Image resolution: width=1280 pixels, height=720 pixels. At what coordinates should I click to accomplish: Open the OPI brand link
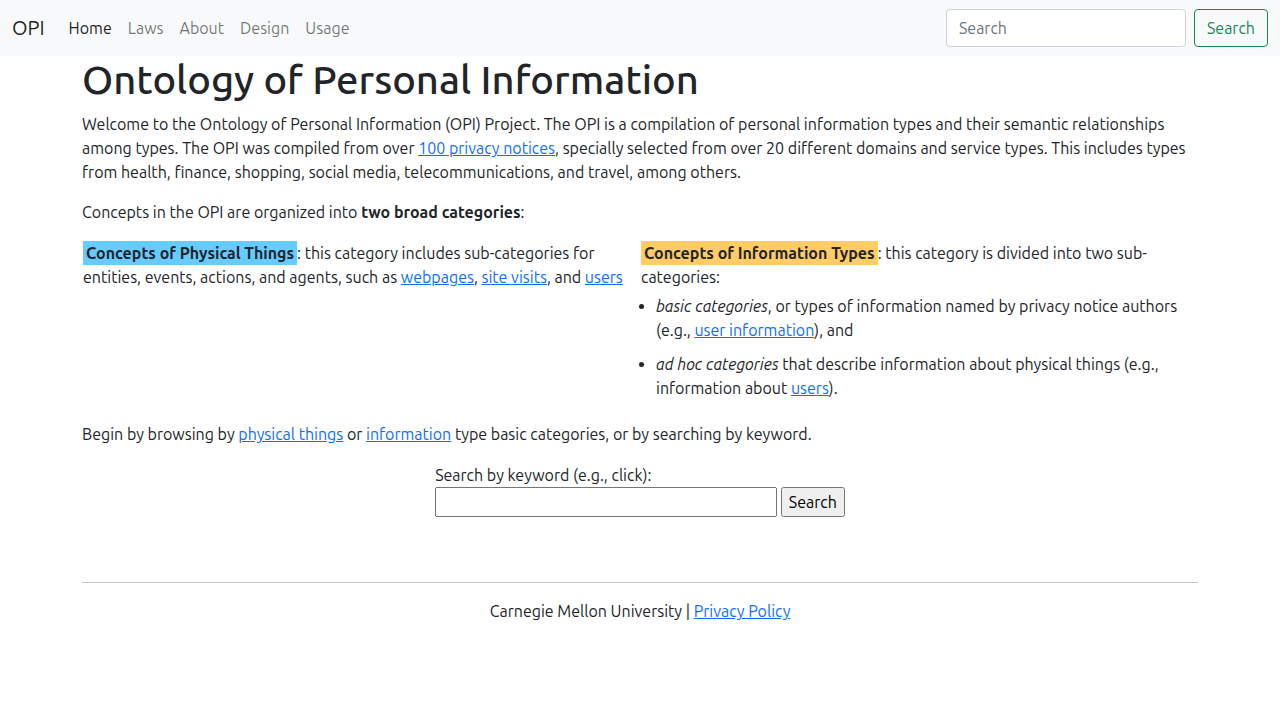click(28, 28)
